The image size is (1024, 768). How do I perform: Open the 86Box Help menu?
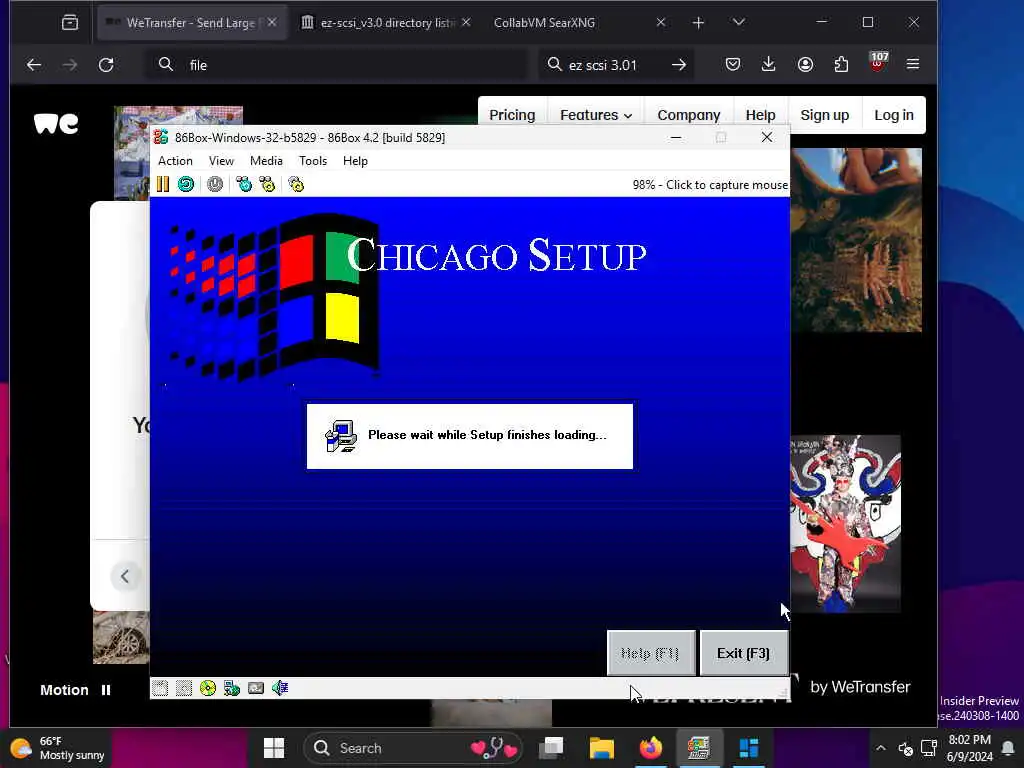(355, 161)
